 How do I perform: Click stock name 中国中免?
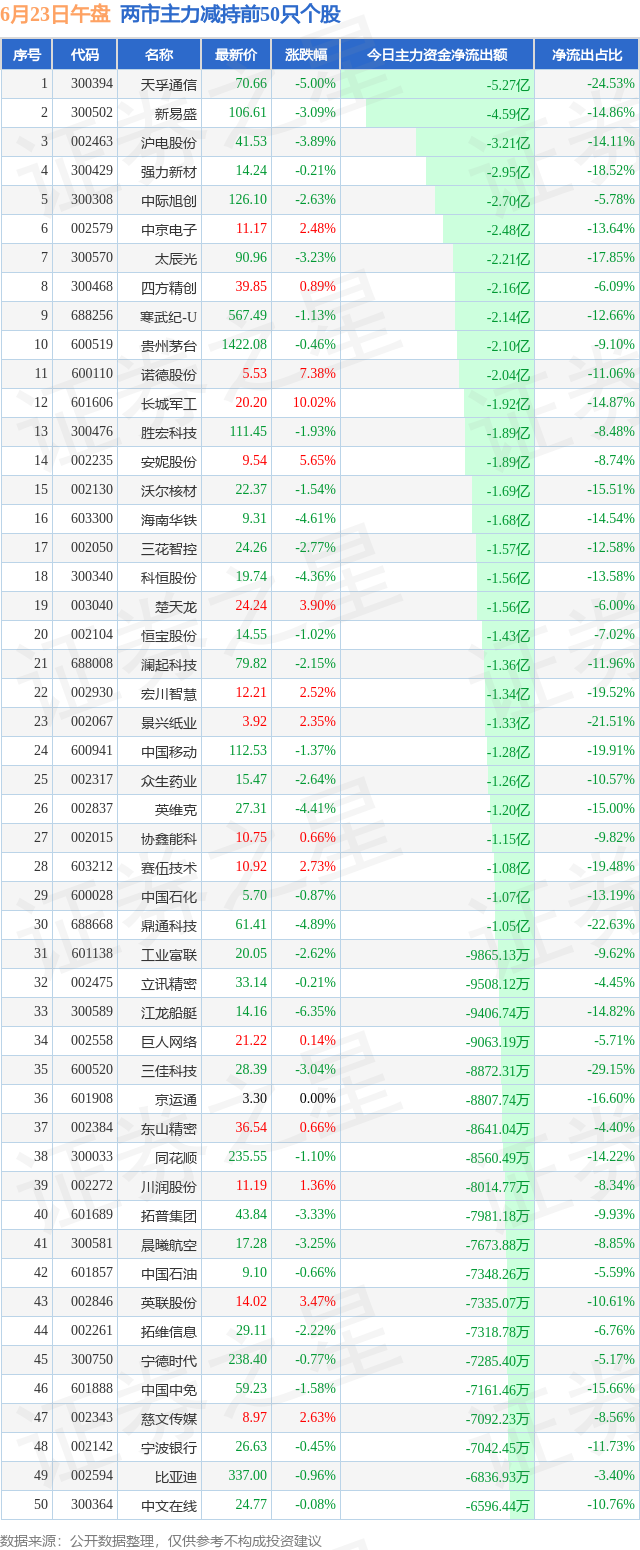tap(169, 1389)
